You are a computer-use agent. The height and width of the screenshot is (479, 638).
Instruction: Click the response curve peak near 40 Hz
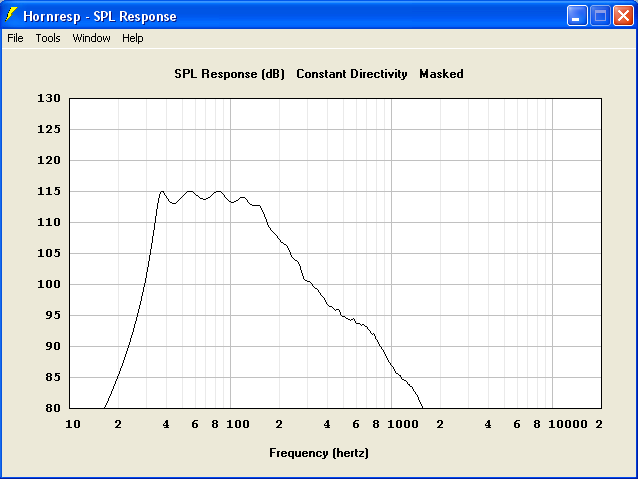click(162, 191)
